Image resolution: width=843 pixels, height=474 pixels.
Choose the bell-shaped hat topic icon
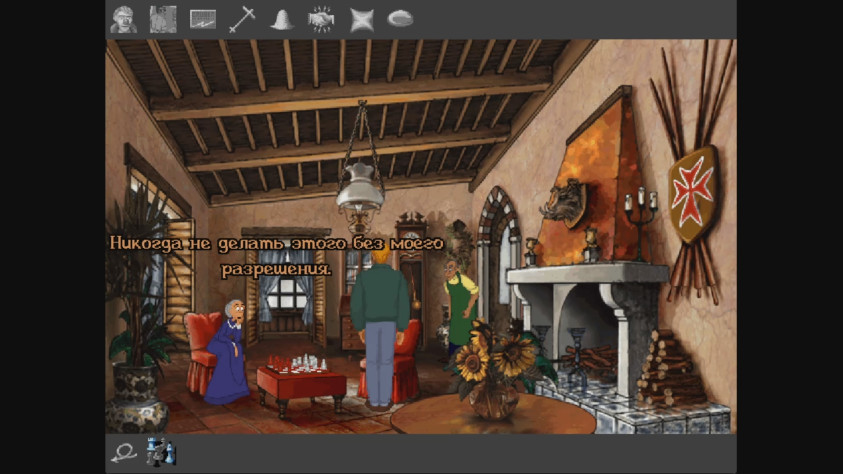click(x=281, y=19)
